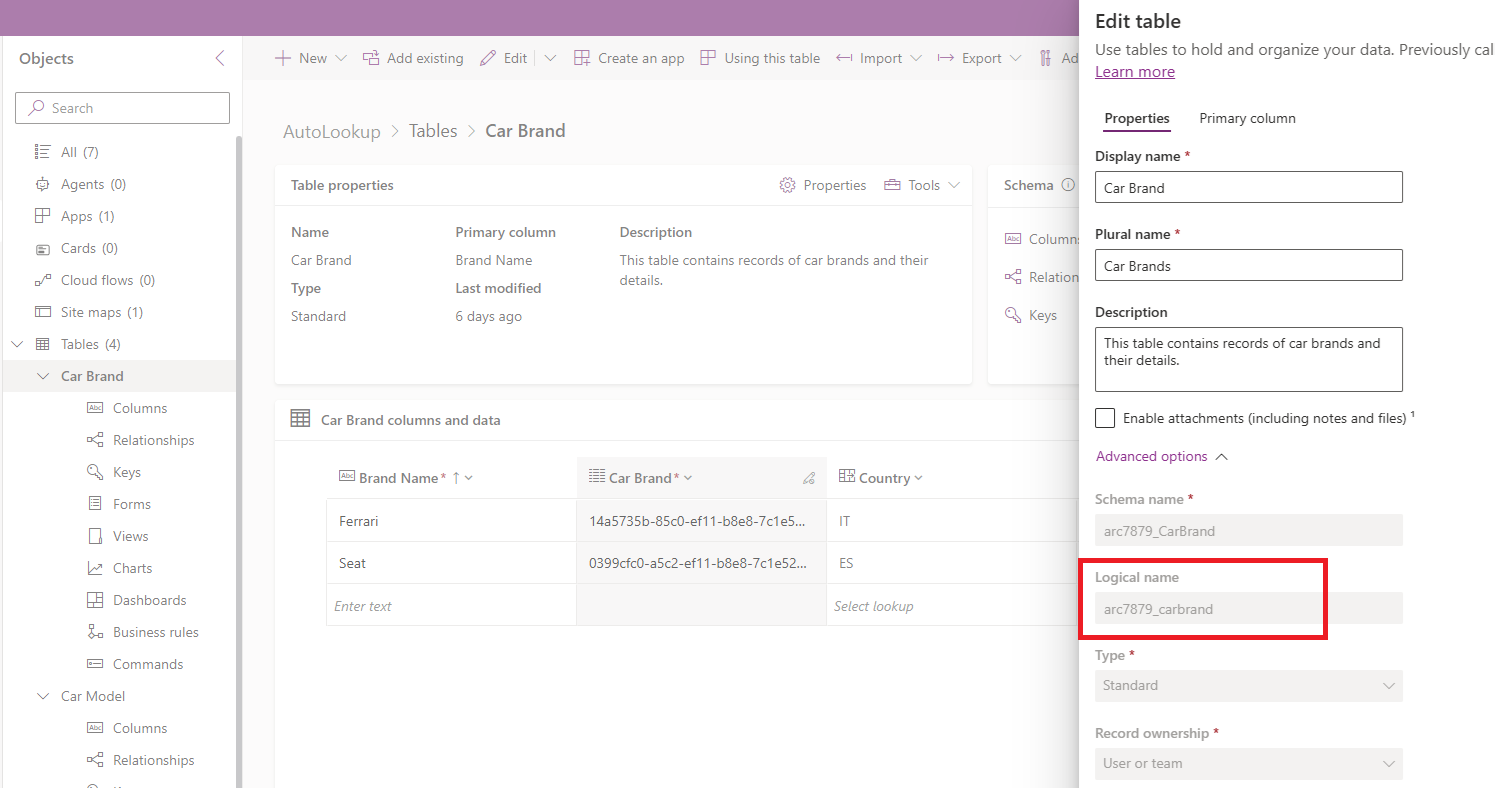1495x788 pixels.
Task: Enable attachments including notes and files
Action: coord(1104,418)
